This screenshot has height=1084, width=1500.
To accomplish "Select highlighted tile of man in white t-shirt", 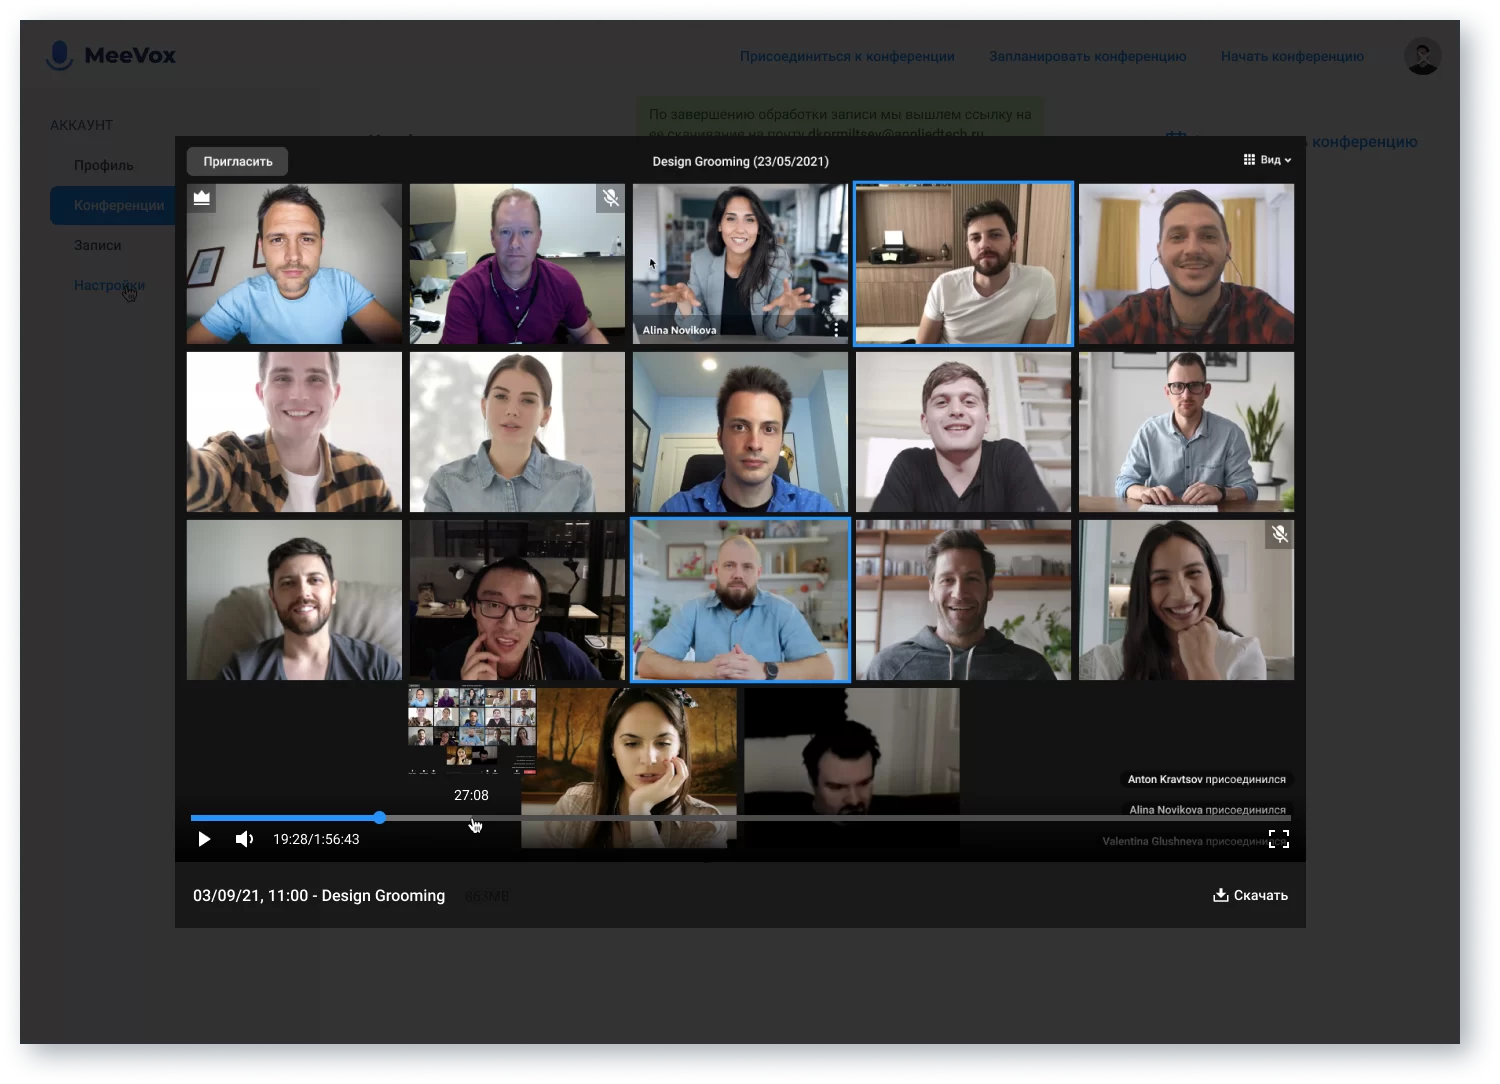I will click(963, 264).
